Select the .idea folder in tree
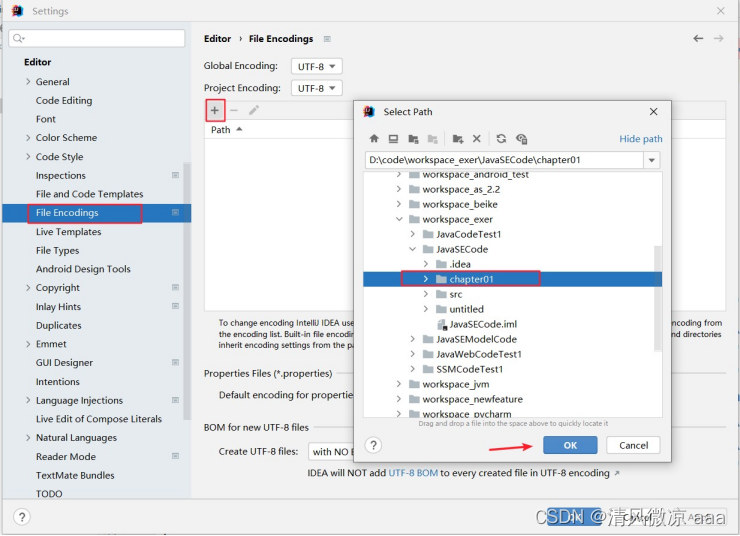740x536 pixels. click(453, 264)
